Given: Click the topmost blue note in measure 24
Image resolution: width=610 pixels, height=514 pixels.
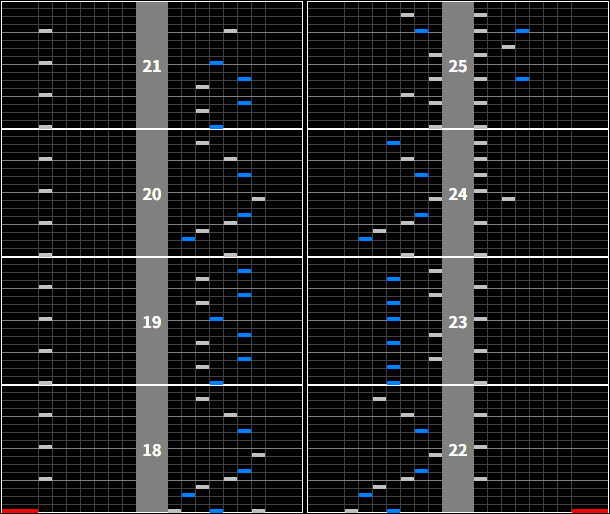Looking at the screenshot, I should click(x=393, y=143).
